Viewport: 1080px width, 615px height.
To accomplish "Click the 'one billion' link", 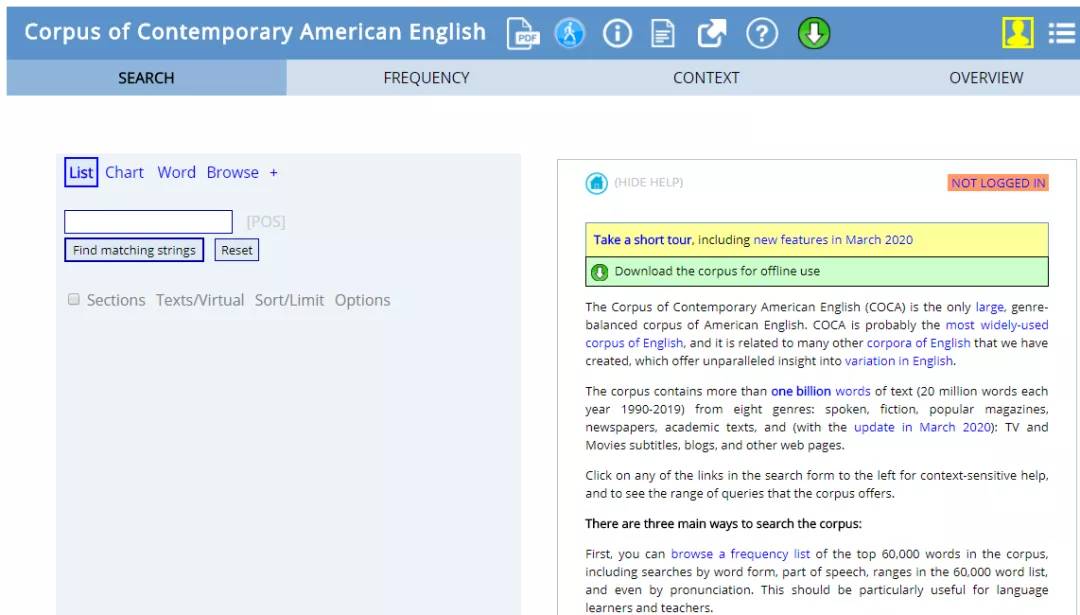I will (800, 391).
